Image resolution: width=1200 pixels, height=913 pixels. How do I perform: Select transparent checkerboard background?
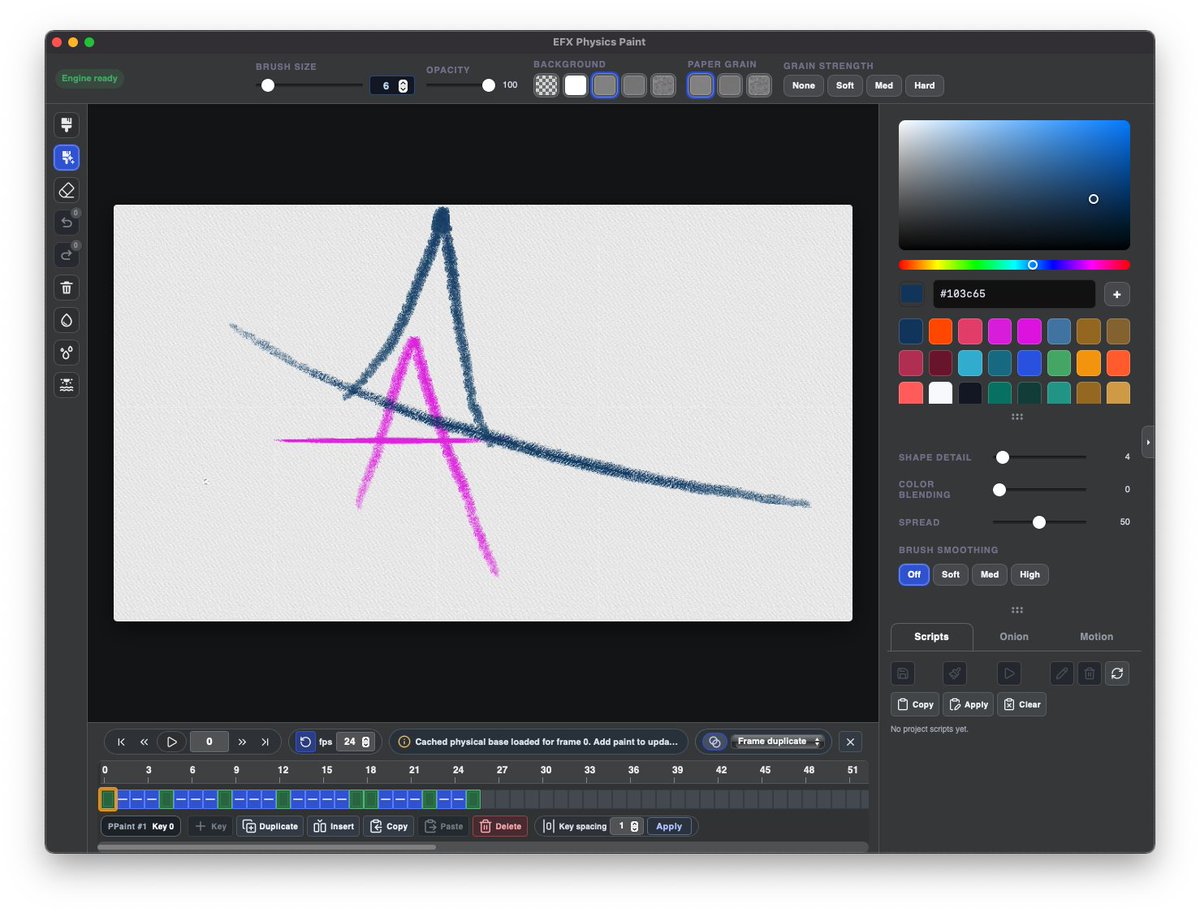(x=546, y=85)
